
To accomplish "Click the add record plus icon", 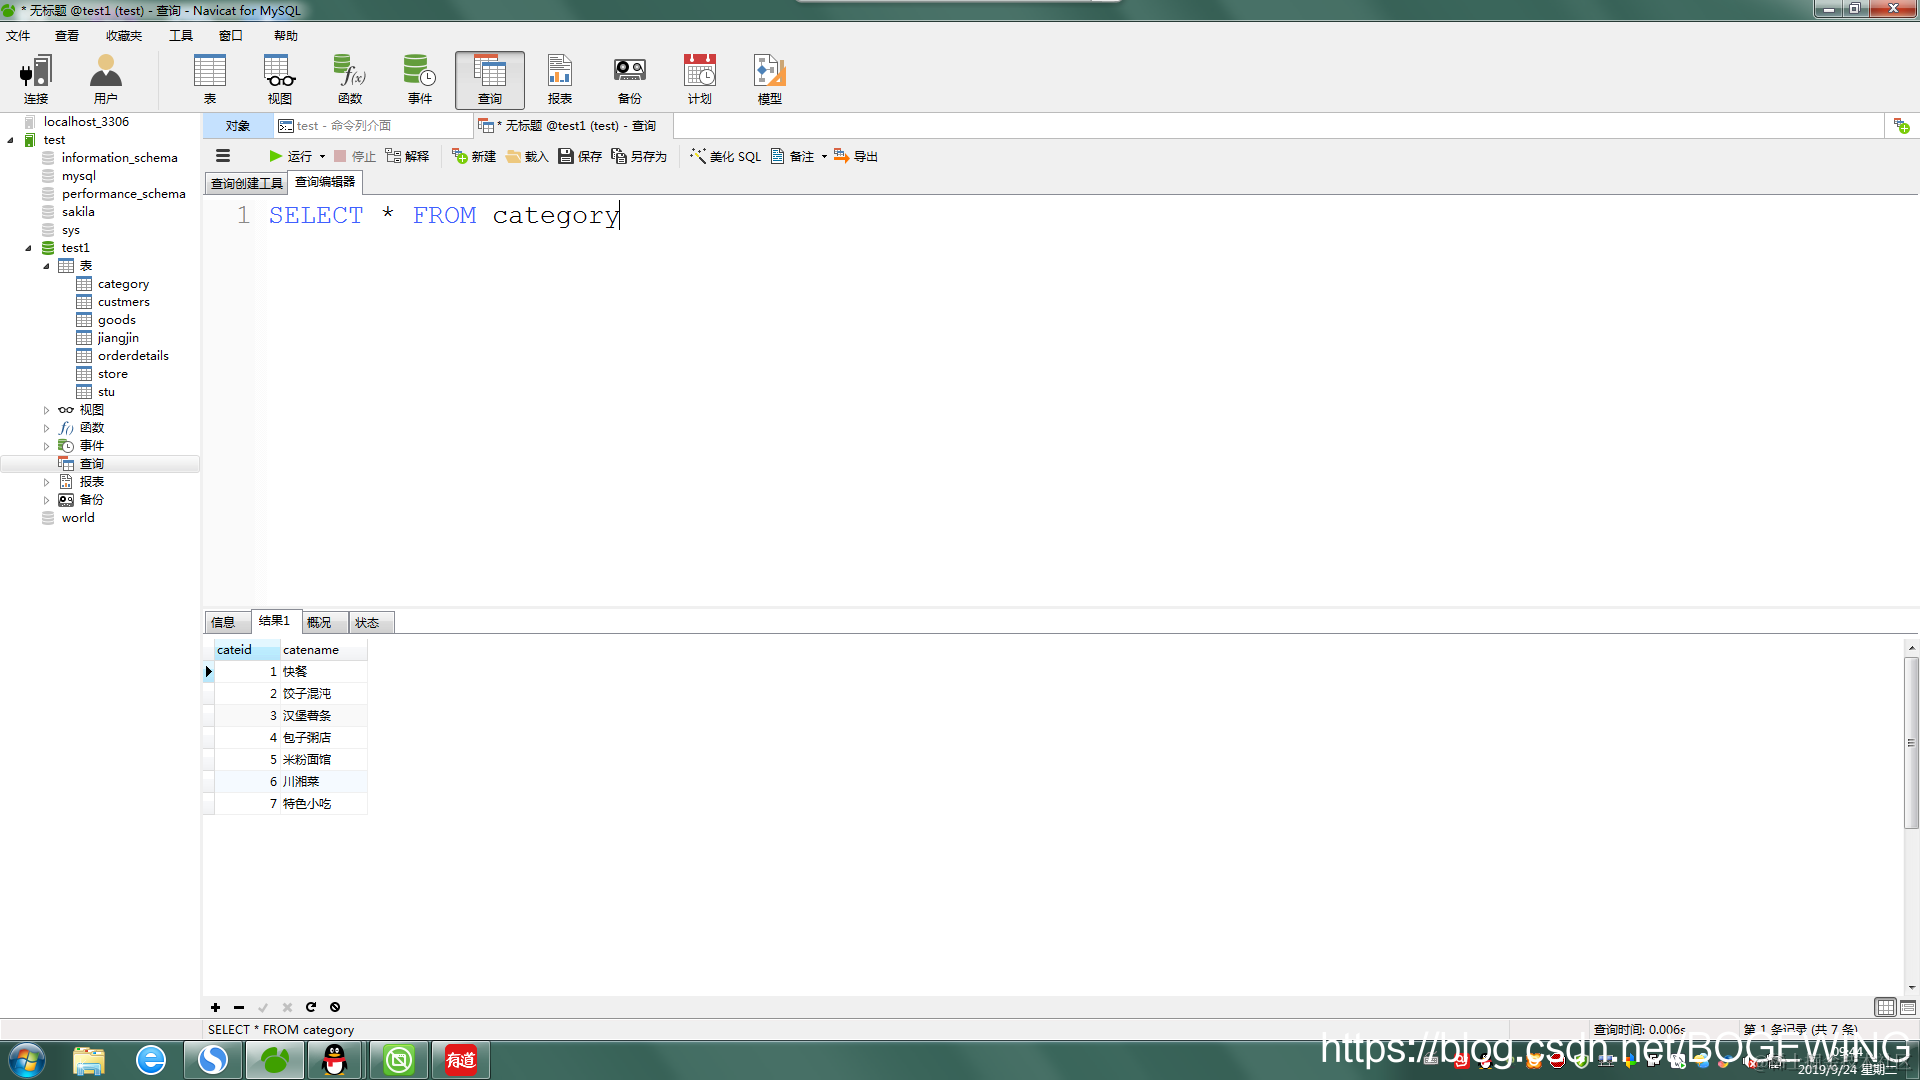I will 215,1007.
